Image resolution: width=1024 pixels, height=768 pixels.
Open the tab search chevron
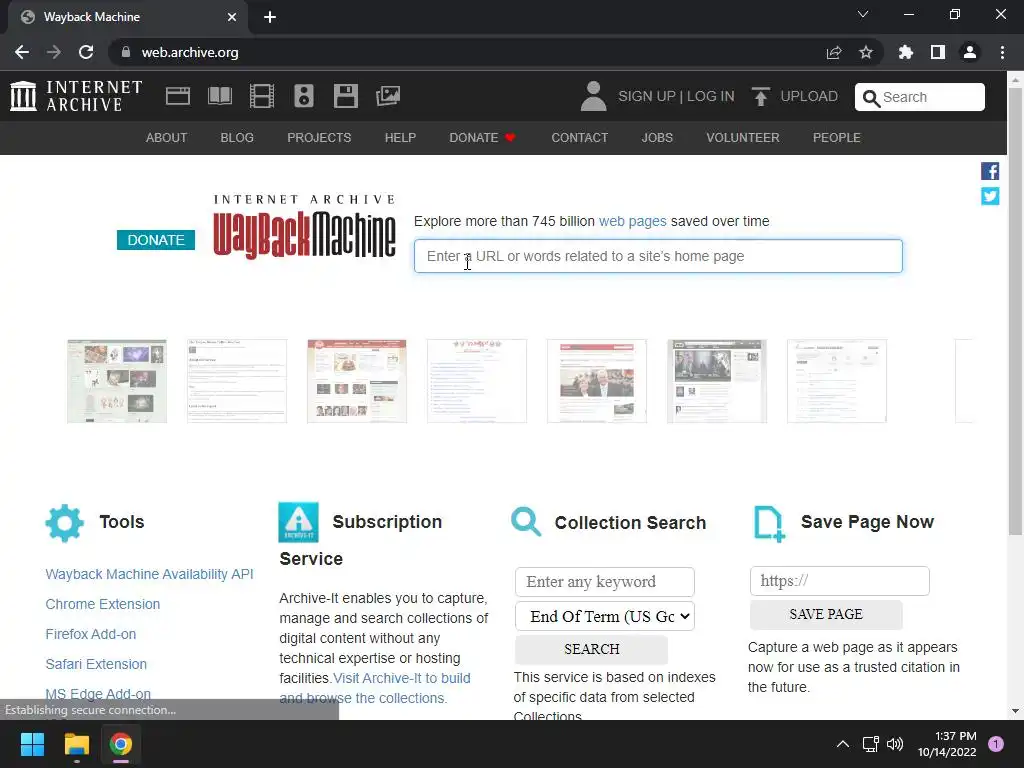(863, 14)
